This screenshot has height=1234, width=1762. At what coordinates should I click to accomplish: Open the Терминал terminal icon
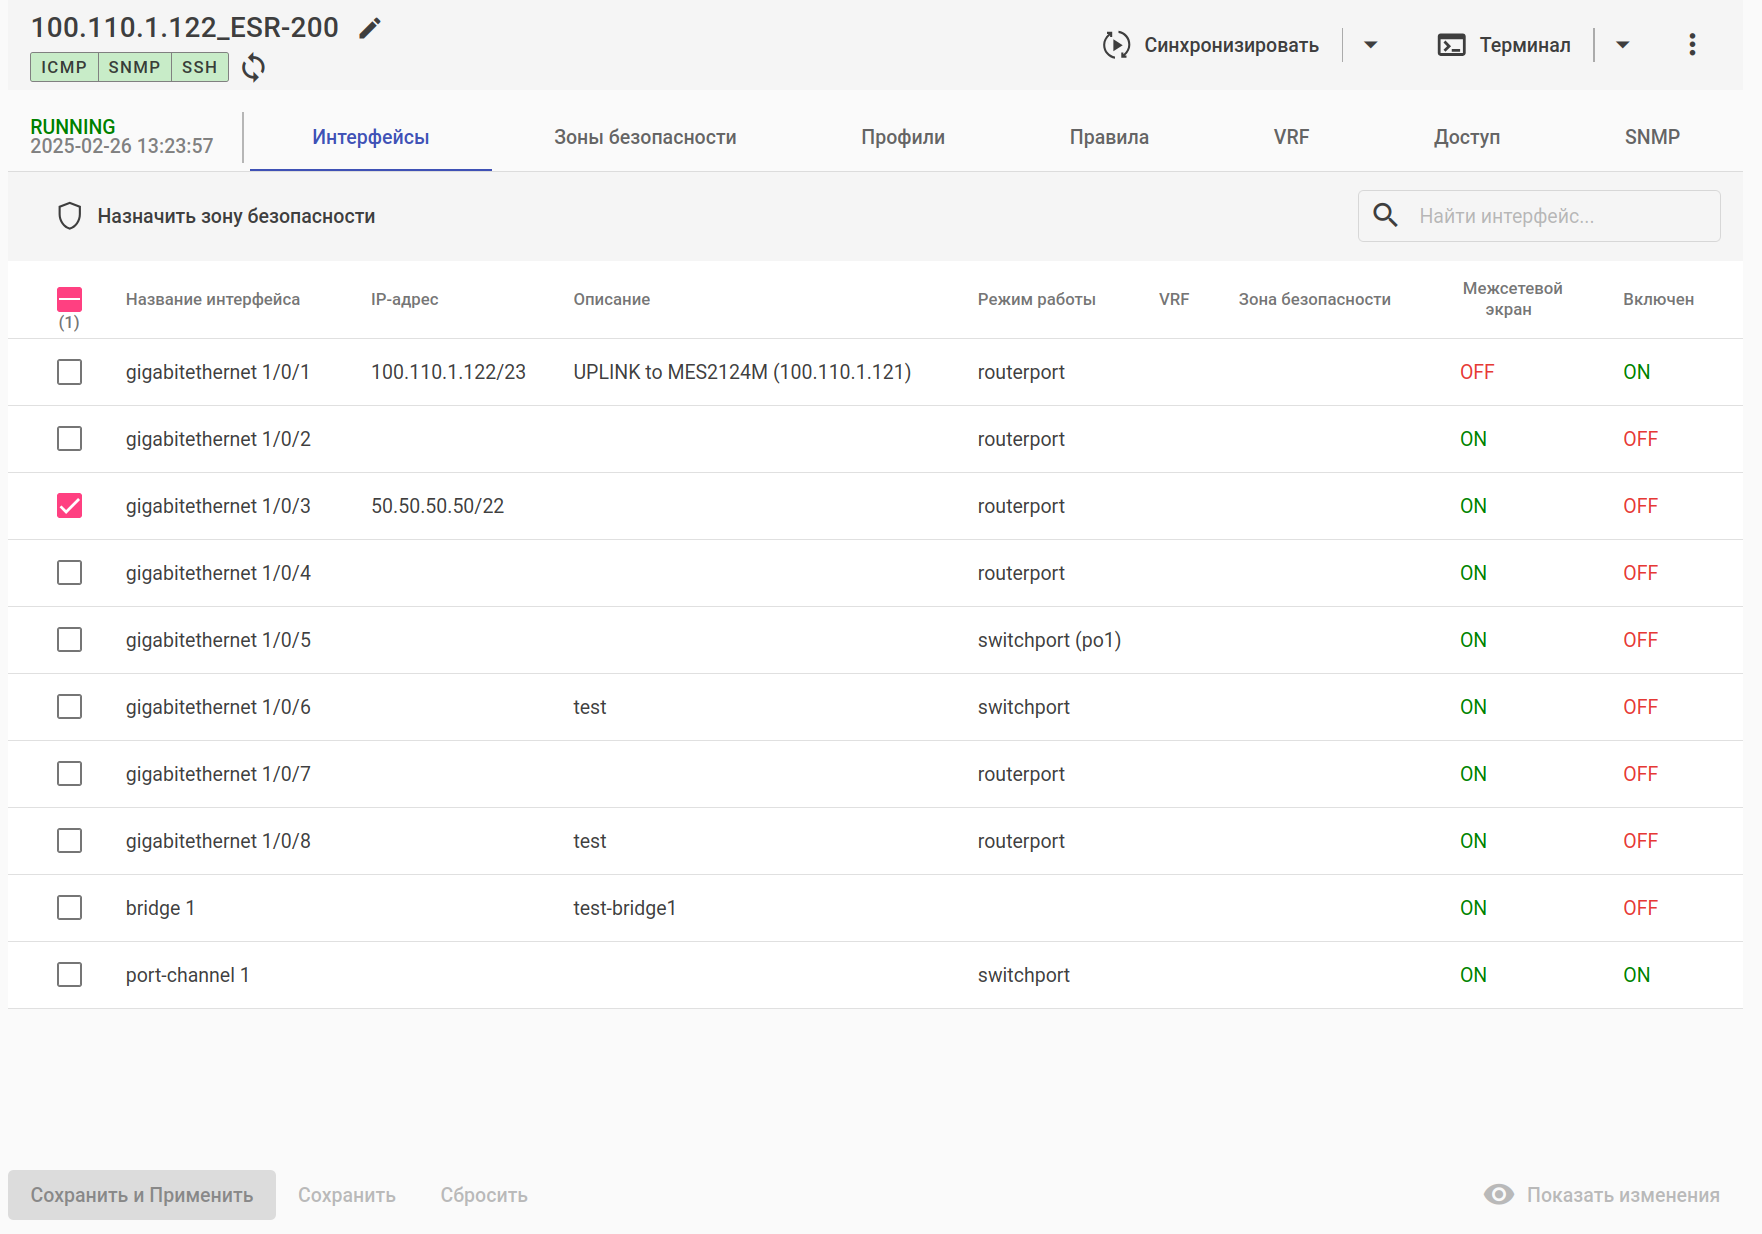coord(1451,45)
